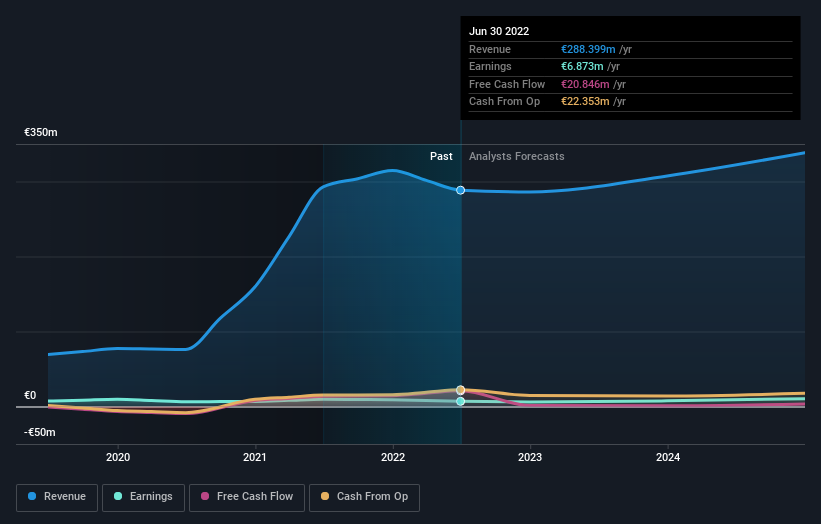Click the Earnings row label in tooltip
Screen dimensions: 821x524
point(490,66)
